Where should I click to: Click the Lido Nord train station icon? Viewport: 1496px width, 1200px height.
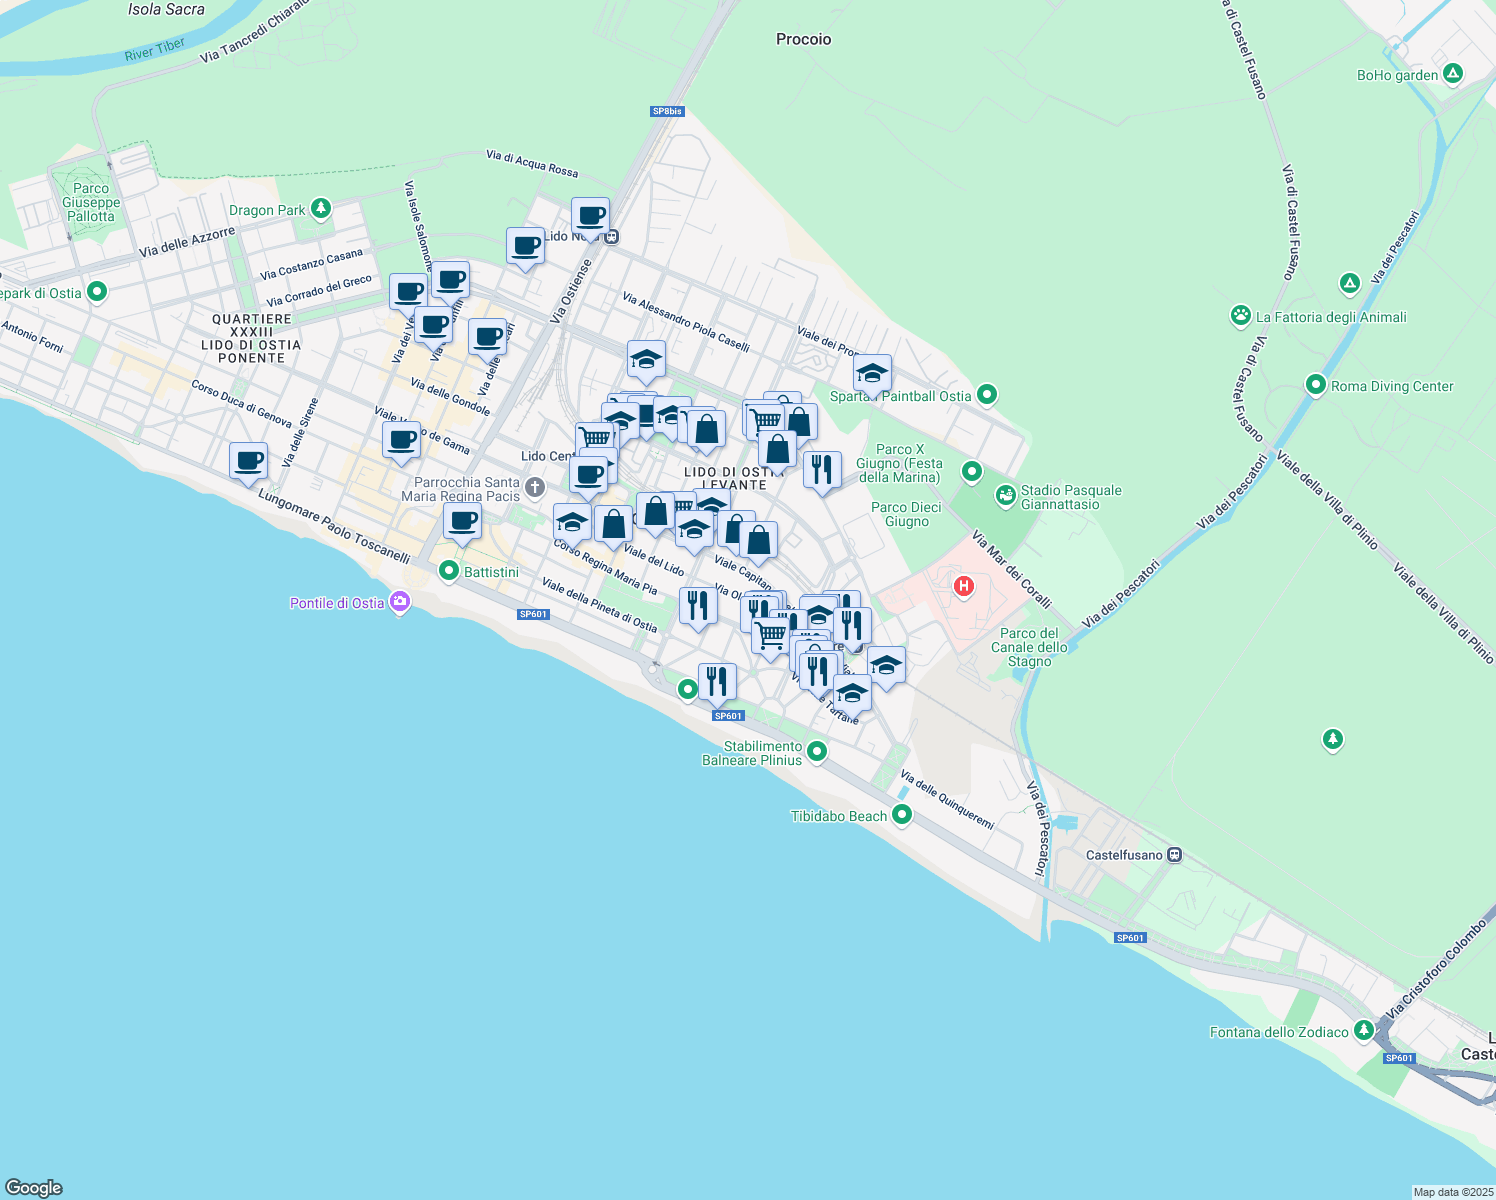click(611, 237)
